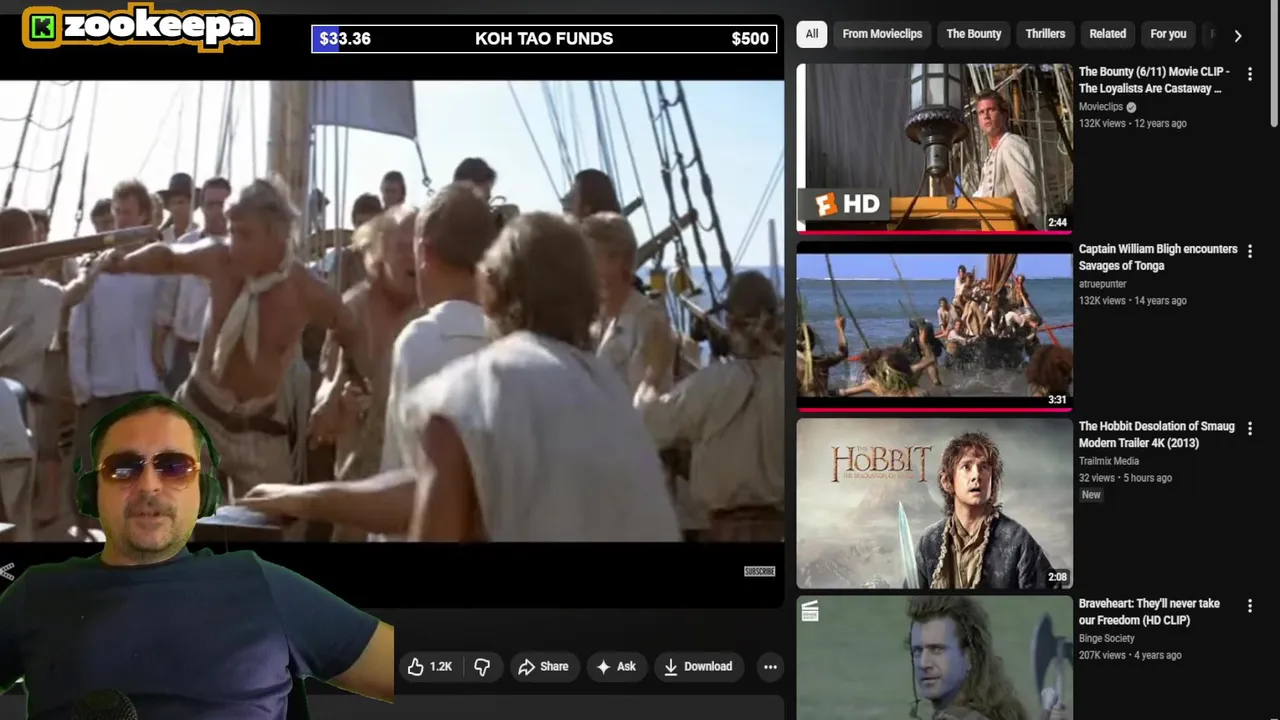Click the KOH TAO FUNDS donation progress bar
This screenshot has width=1280, height=720.
tap(544, 39)
